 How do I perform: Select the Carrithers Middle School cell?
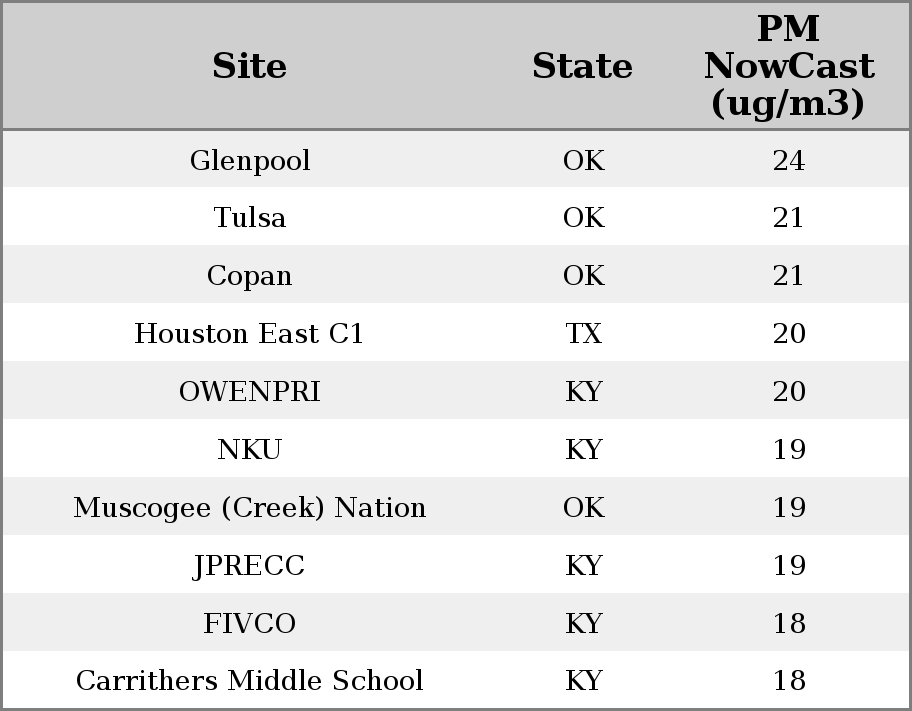coord(250,681)
